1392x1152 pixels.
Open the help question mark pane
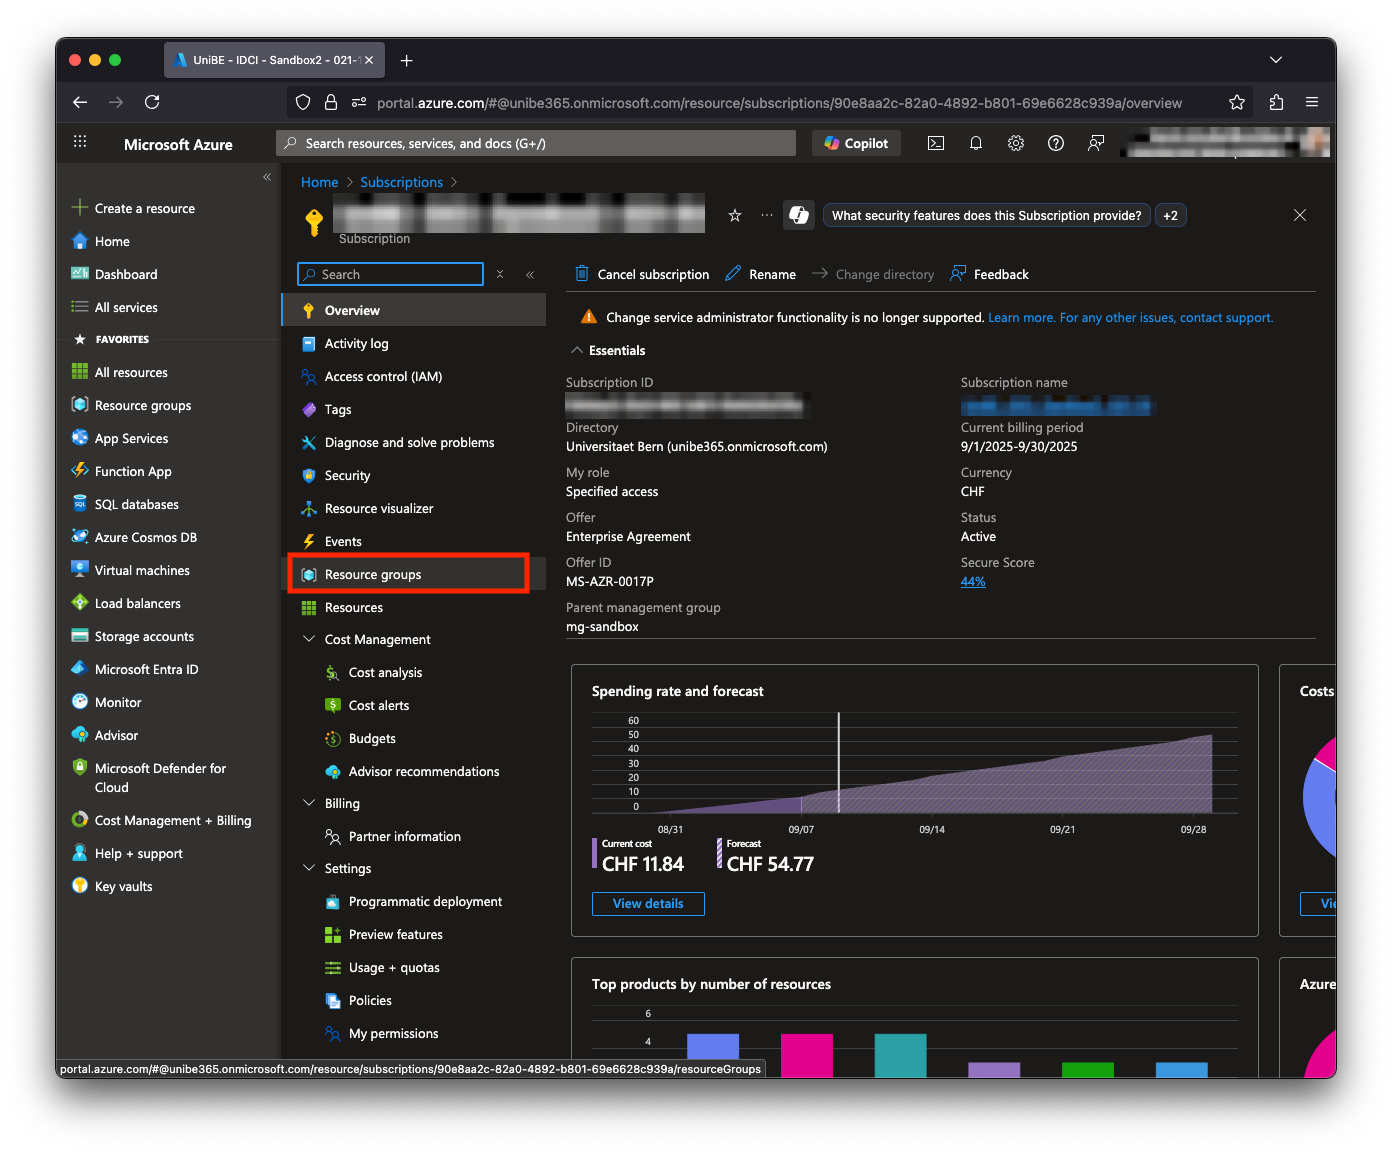tap(1056, 143)
